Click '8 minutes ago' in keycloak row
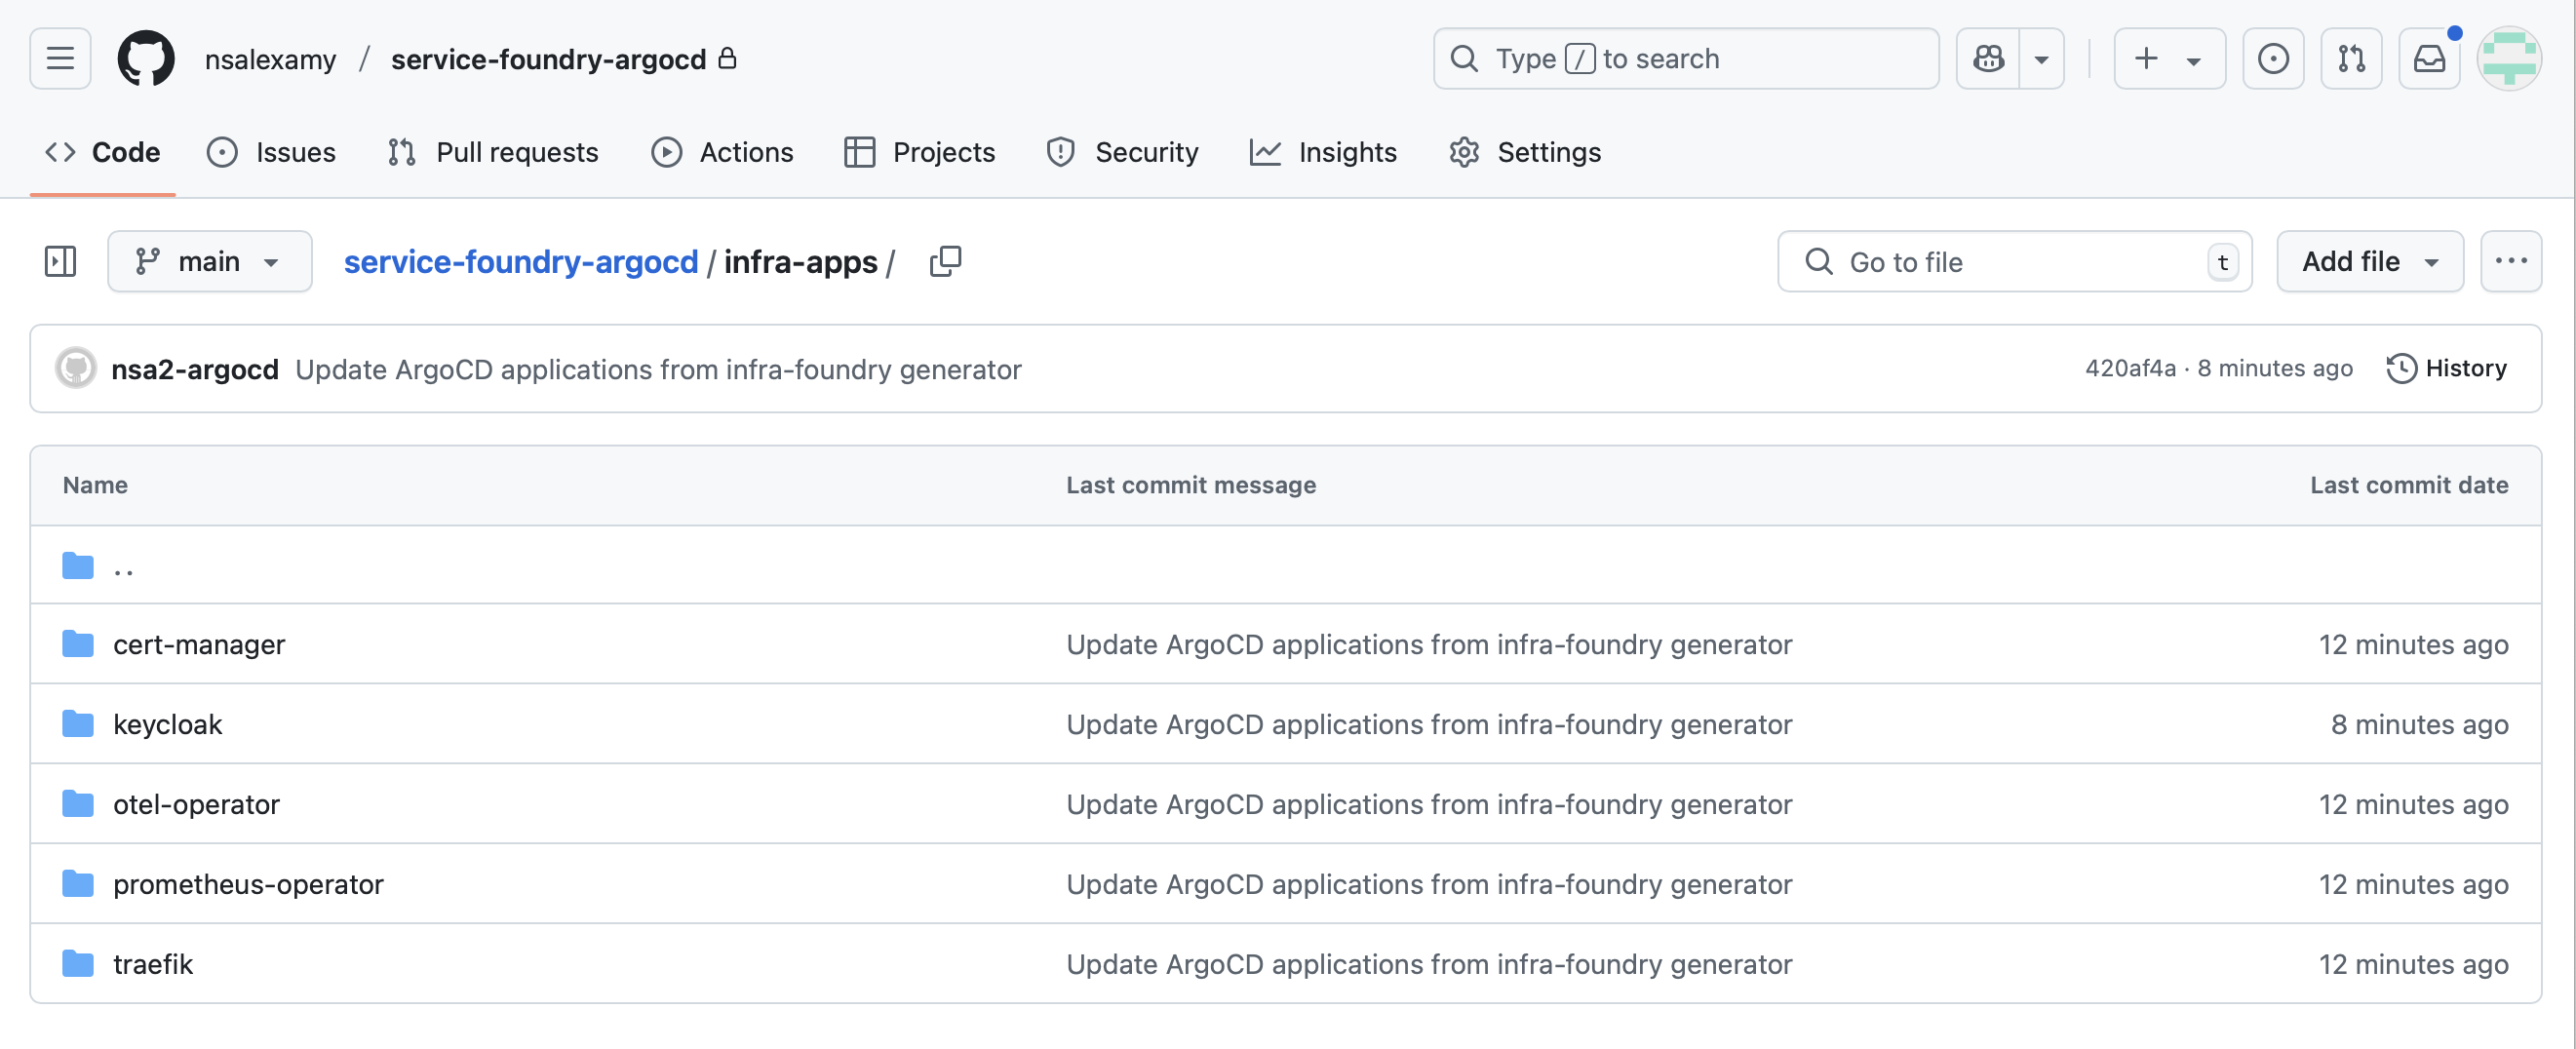 [x=2419, y=724]
